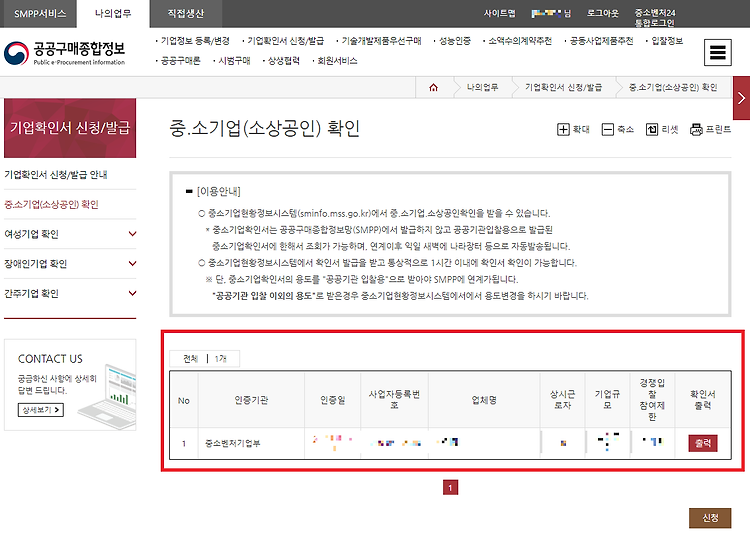
Task: Open 소액수의계약추천 menu
Action: click(x=520, y=41)
